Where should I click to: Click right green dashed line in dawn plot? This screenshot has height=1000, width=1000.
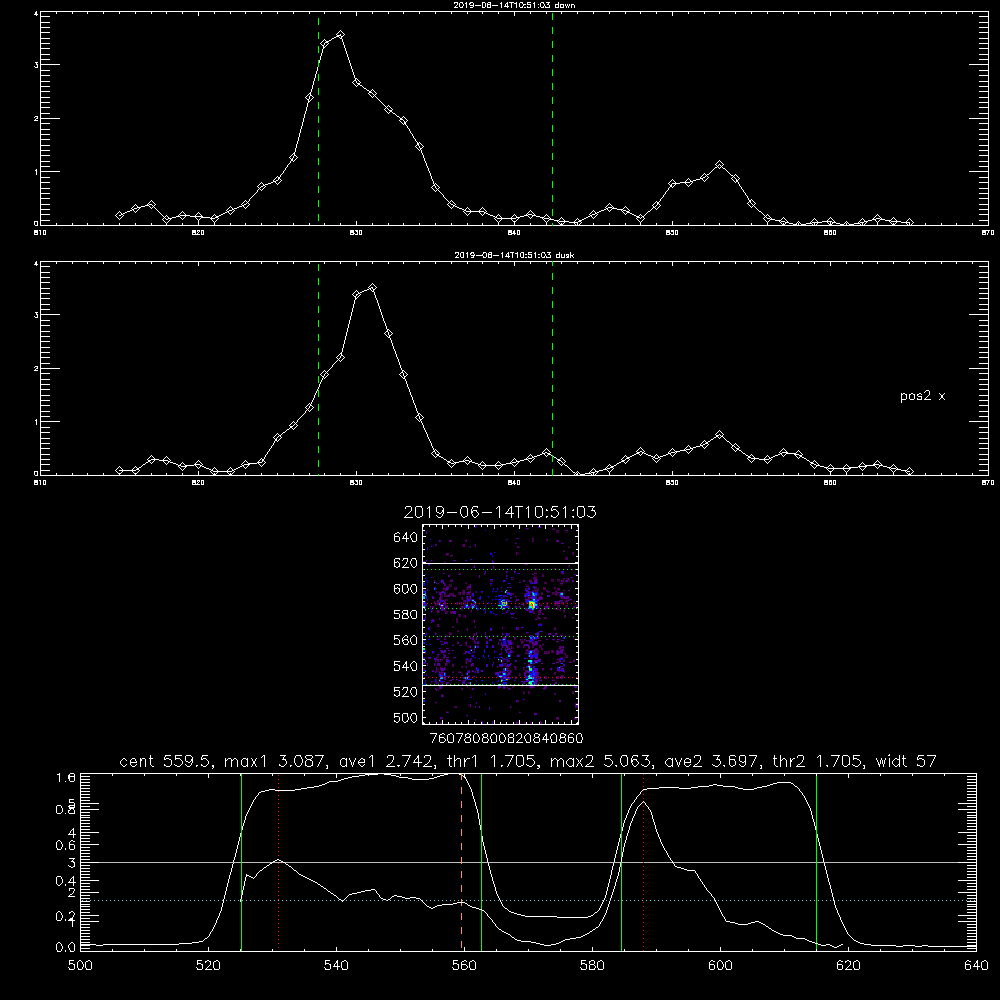(552, 119)
